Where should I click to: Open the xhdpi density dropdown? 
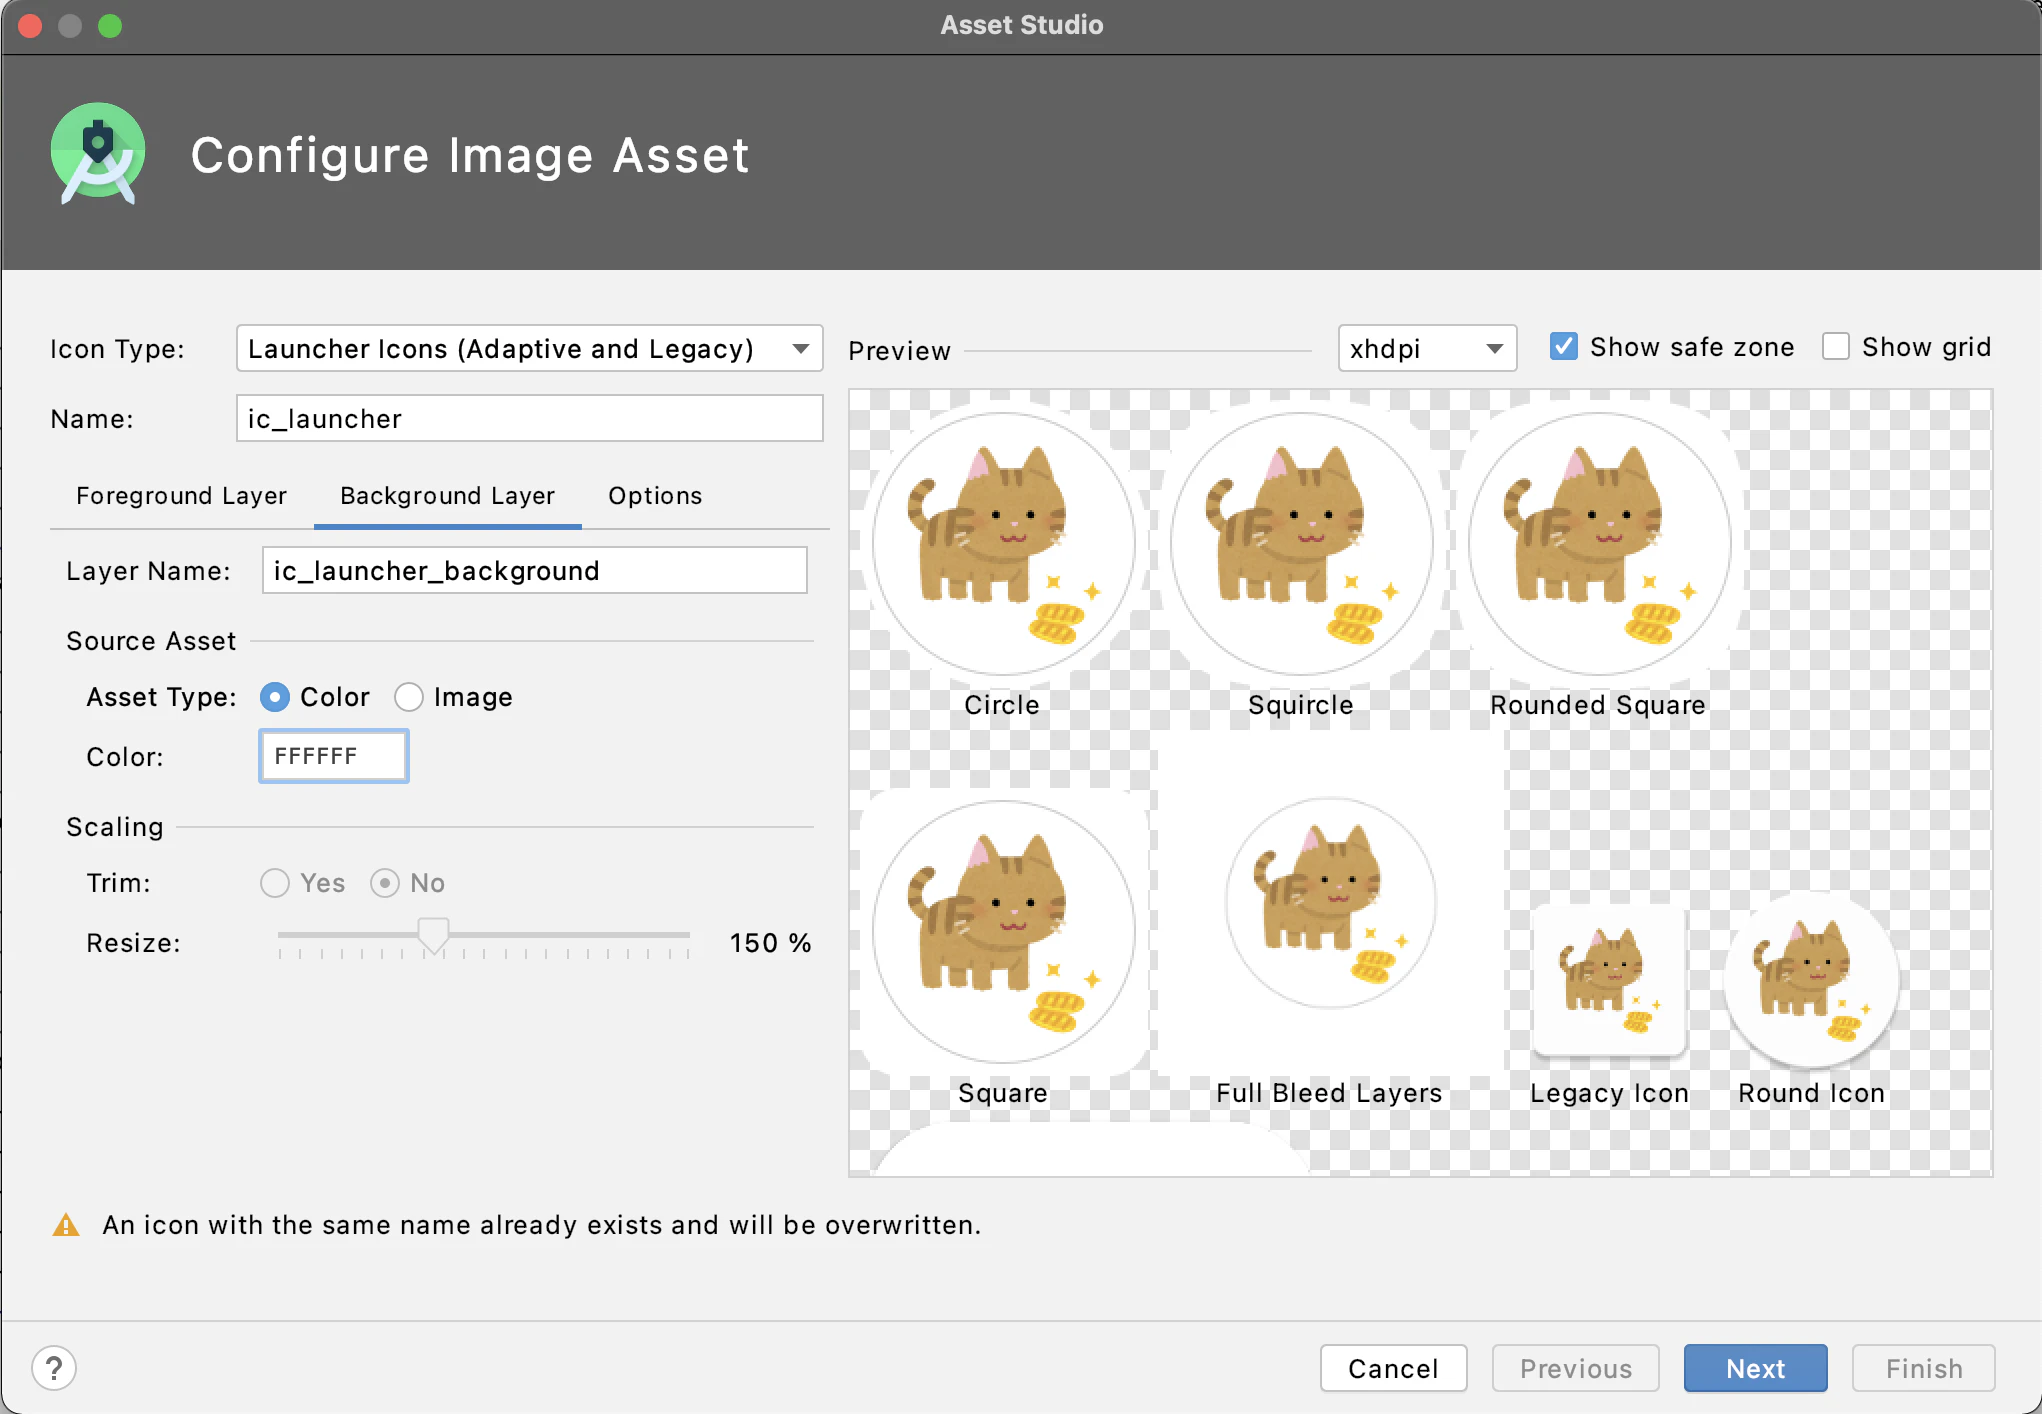[x=1427, y=349]
